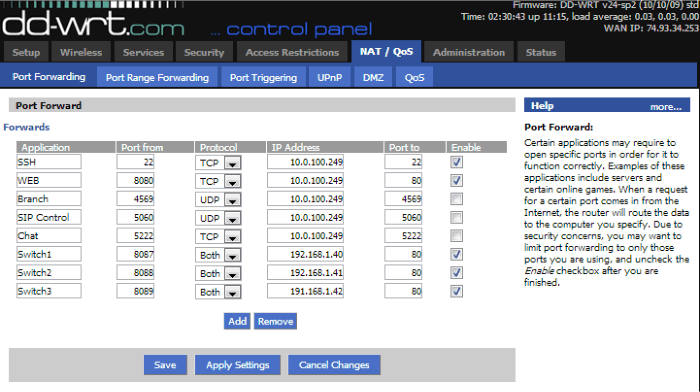The image size is (700, 392).
Task: Edit the Chat application name field
Action: pyautogui.click(x=49, y=236)
